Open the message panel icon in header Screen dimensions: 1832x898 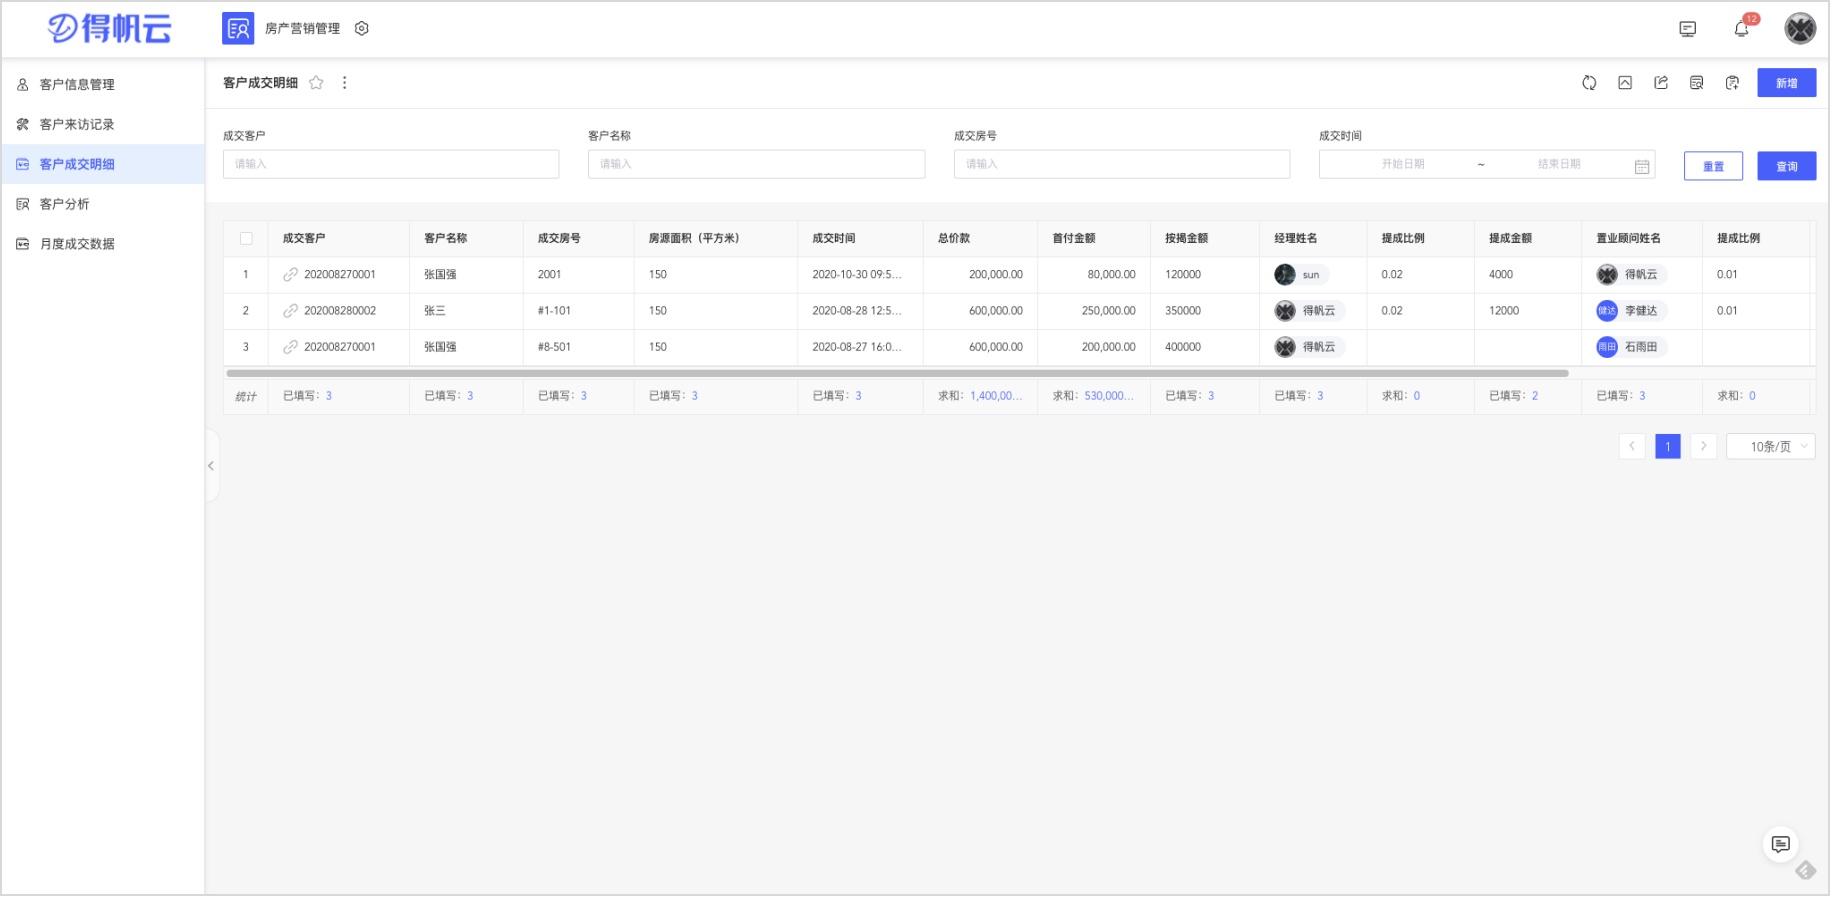(x=1688, y=29)
